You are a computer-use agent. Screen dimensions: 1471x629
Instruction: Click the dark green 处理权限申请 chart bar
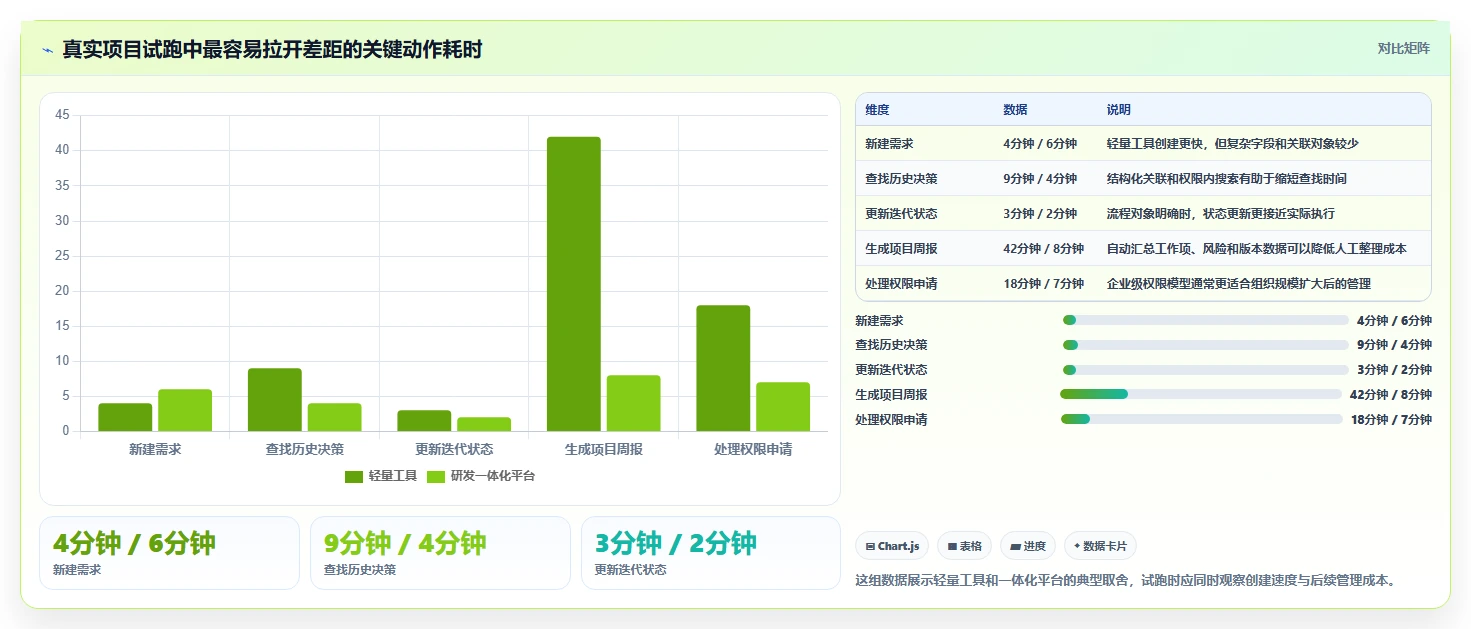pos(723,368)
